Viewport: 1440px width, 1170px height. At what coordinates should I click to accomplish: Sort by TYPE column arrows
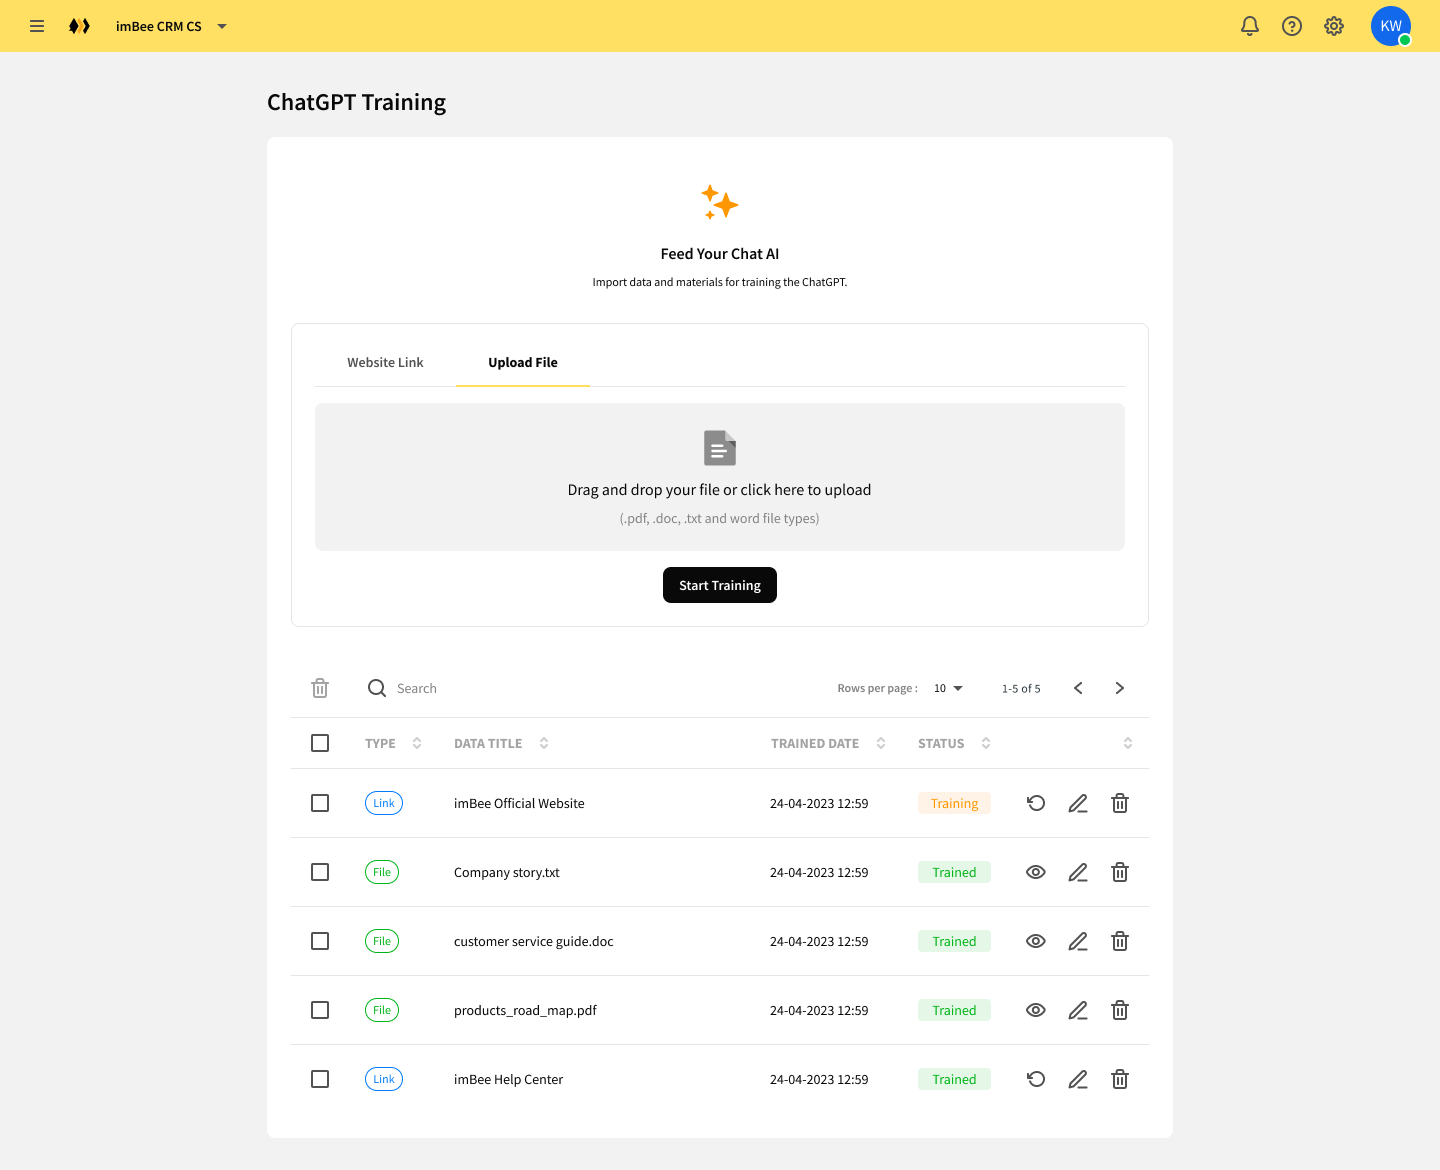(x=417, y=743)
